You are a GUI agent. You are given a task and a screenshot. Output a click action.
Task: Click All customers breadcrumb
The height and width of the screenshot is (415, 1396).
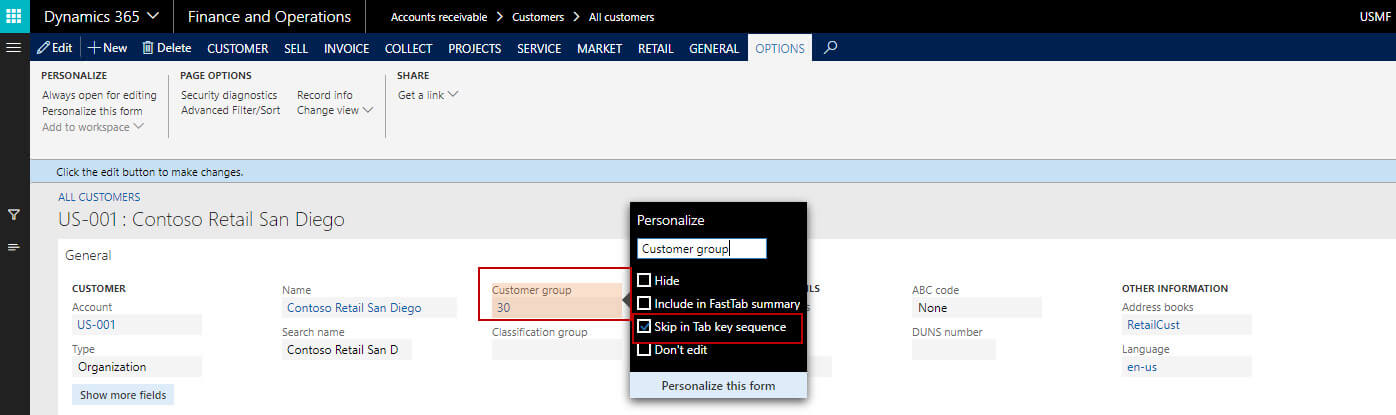(622, 17)
